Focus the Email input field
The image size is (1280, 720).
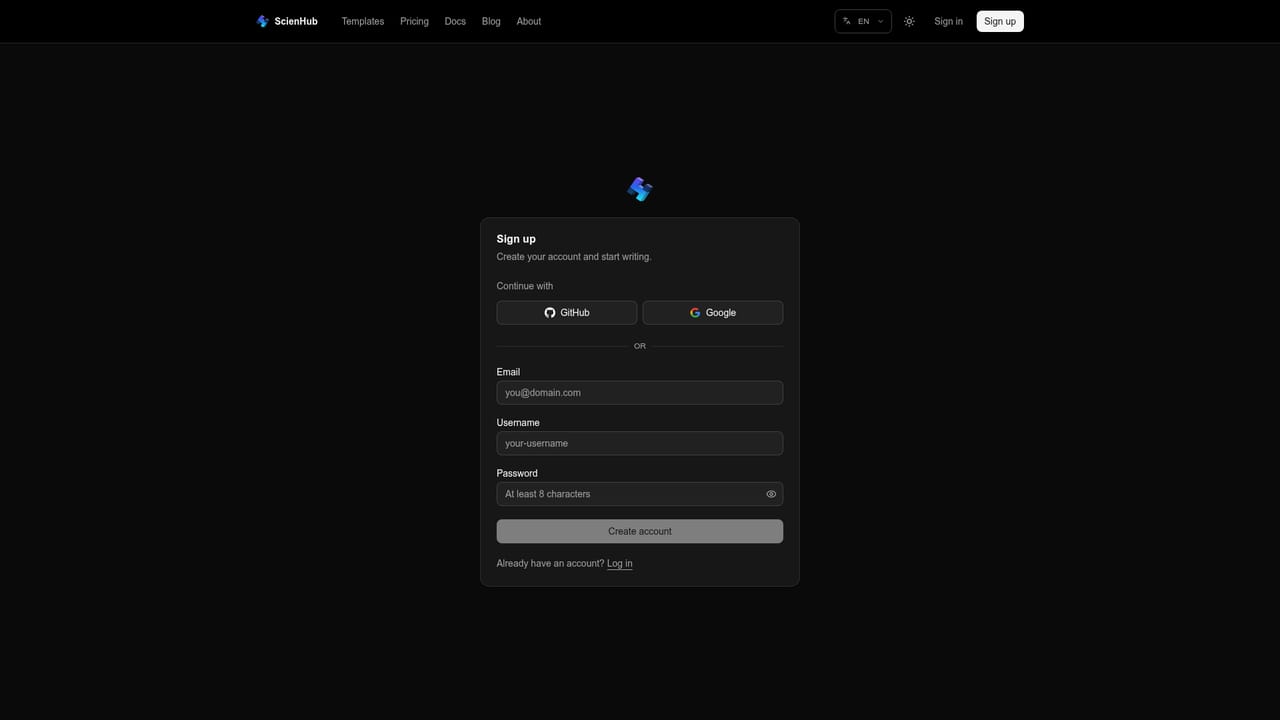tap(640, 393)
